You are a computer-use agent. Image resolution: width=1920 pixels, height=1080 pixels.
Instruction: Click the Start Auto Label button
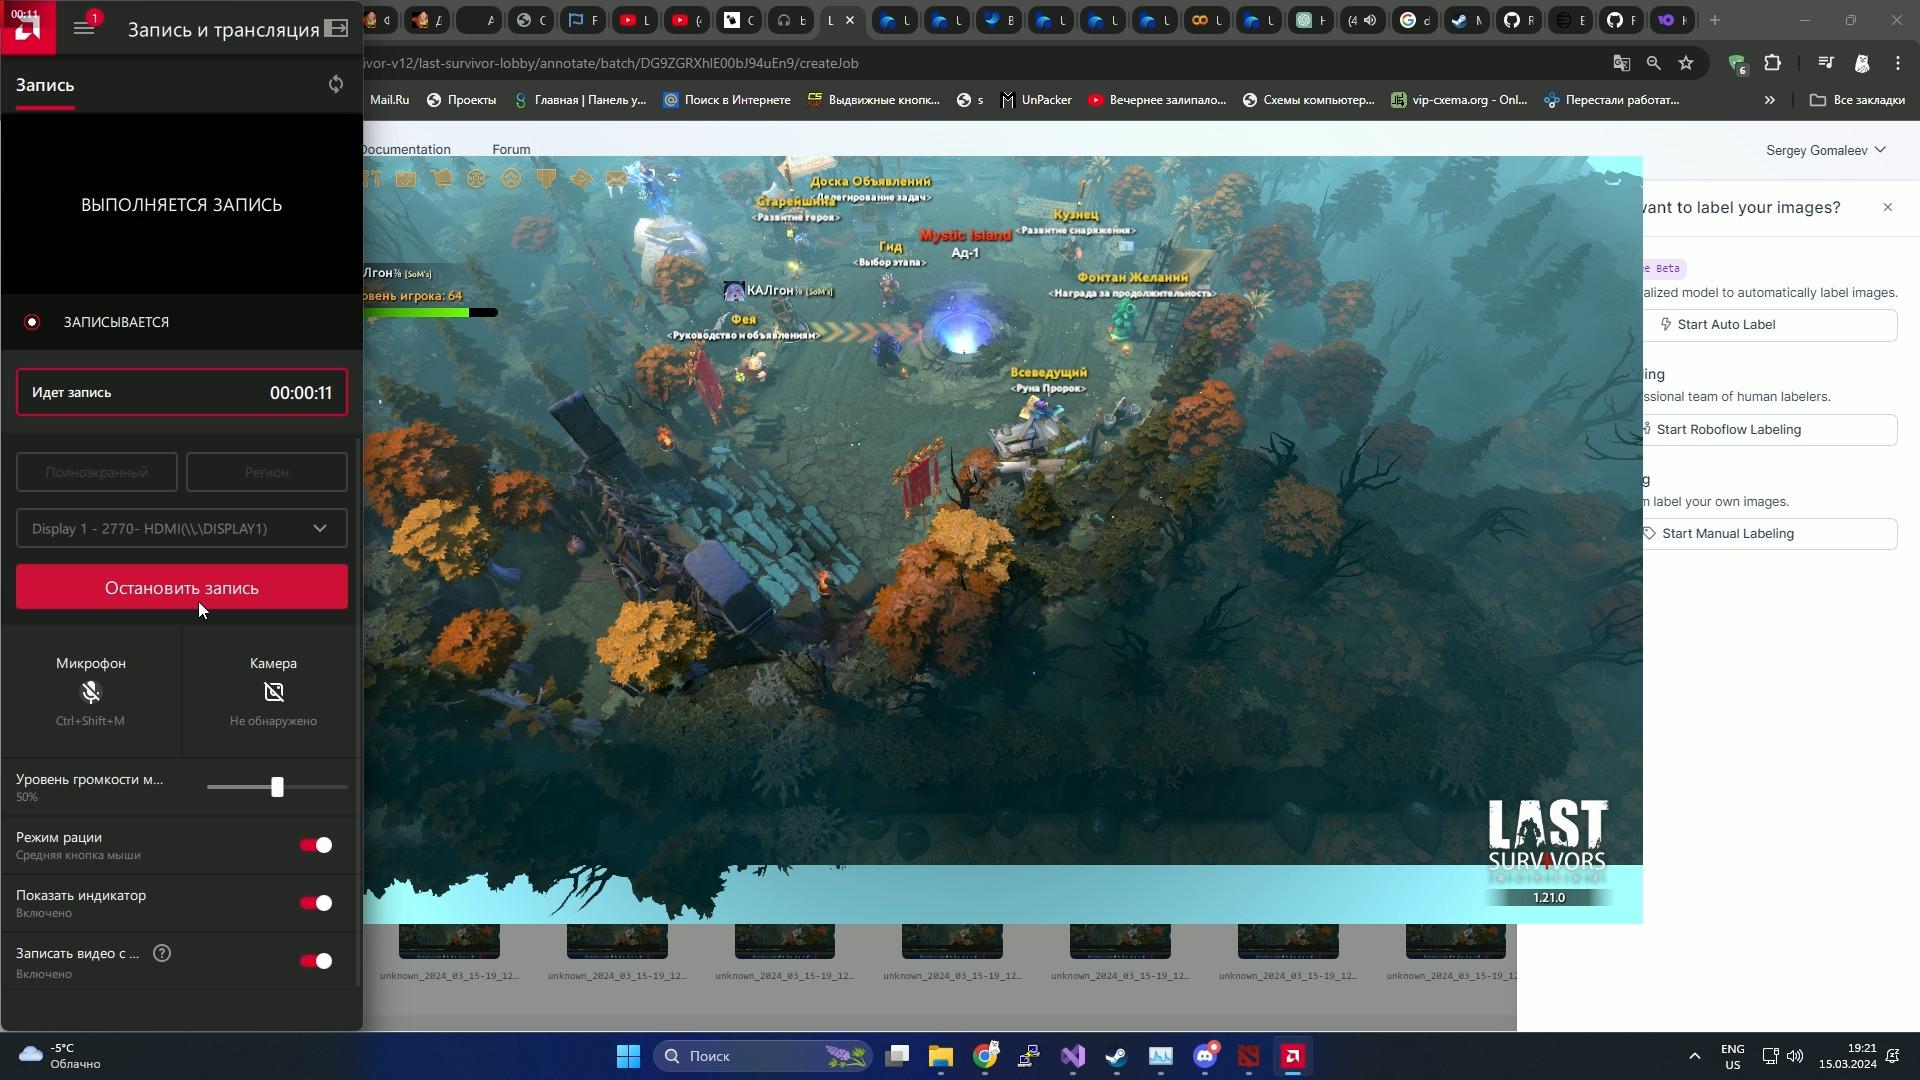pyautogui.click(x=1770, y=324)
